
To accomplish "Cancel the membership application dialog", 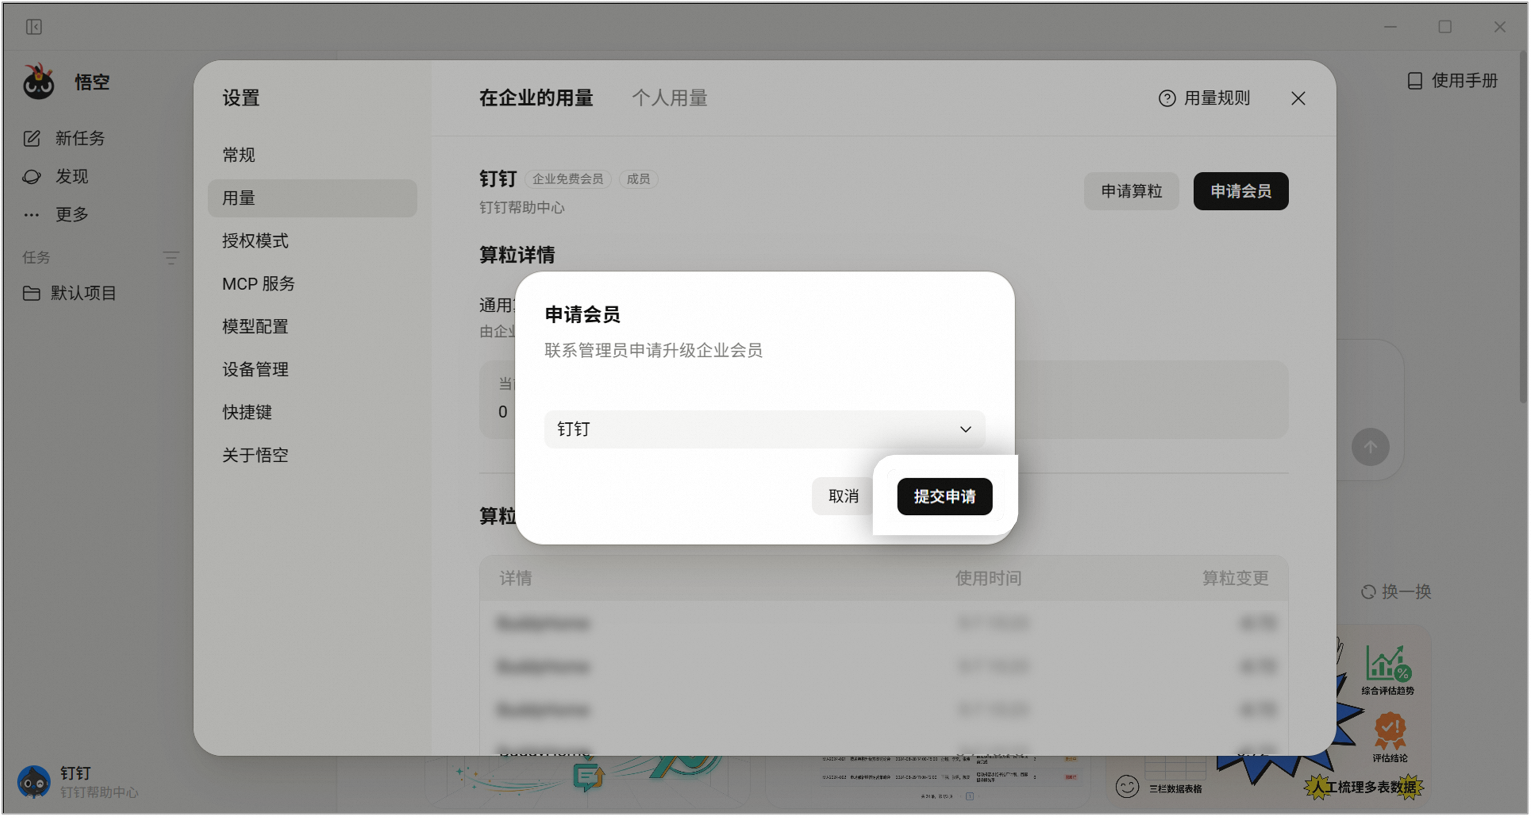I will coord(844,497).
